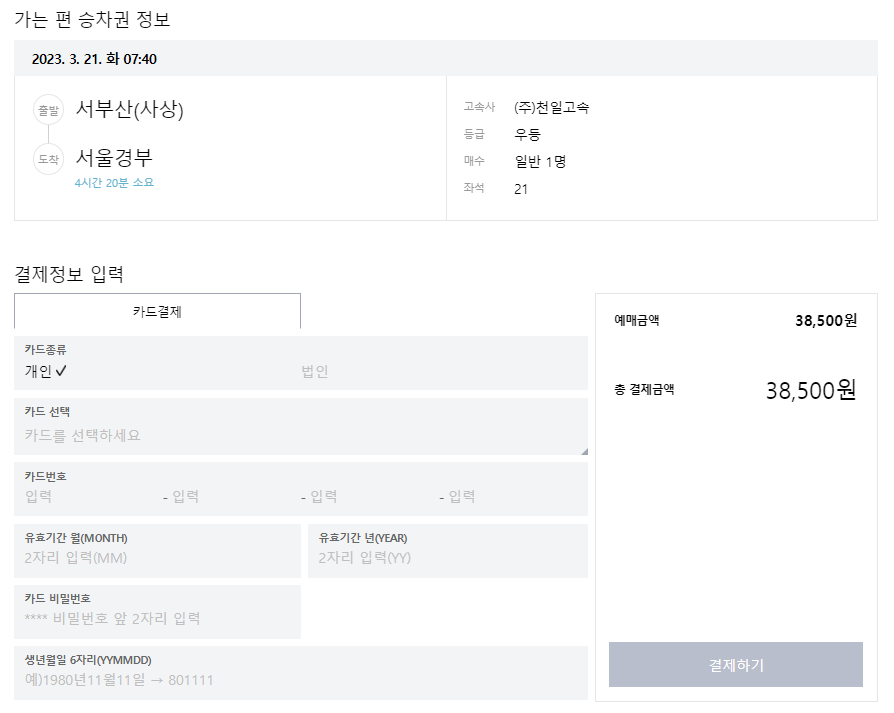Click the 4시간 20분 소요 duration text

point(114,182)
